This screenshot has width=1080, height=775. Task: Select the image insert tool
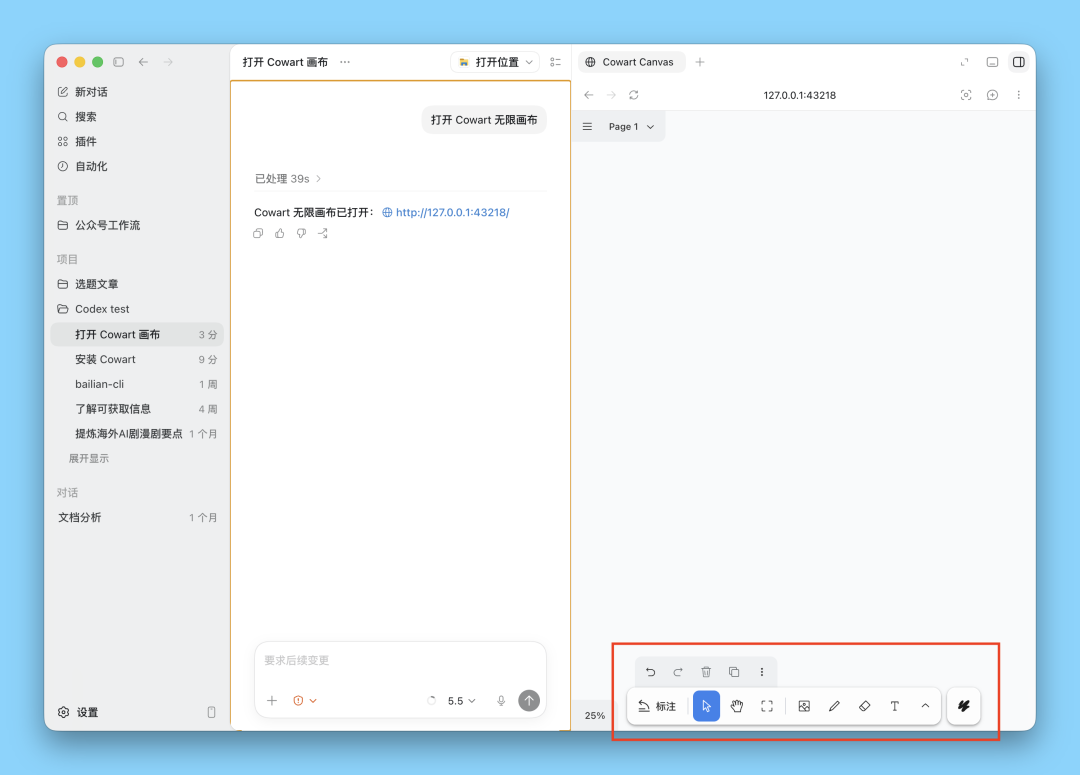pos(804,706)
